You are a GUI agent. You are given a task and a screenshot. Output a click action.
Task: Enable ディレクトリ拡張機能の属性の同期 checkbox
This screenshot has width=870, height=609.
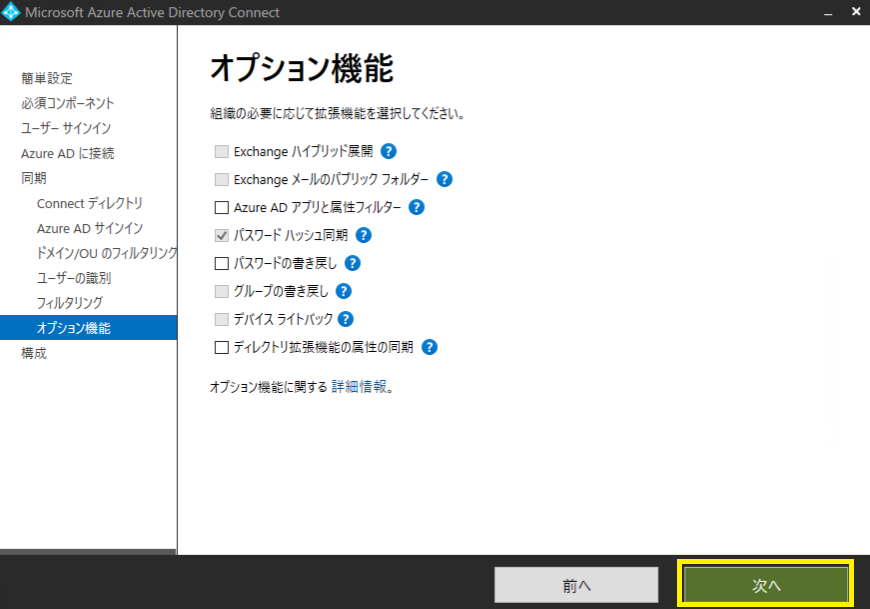(x=221, y=347)
